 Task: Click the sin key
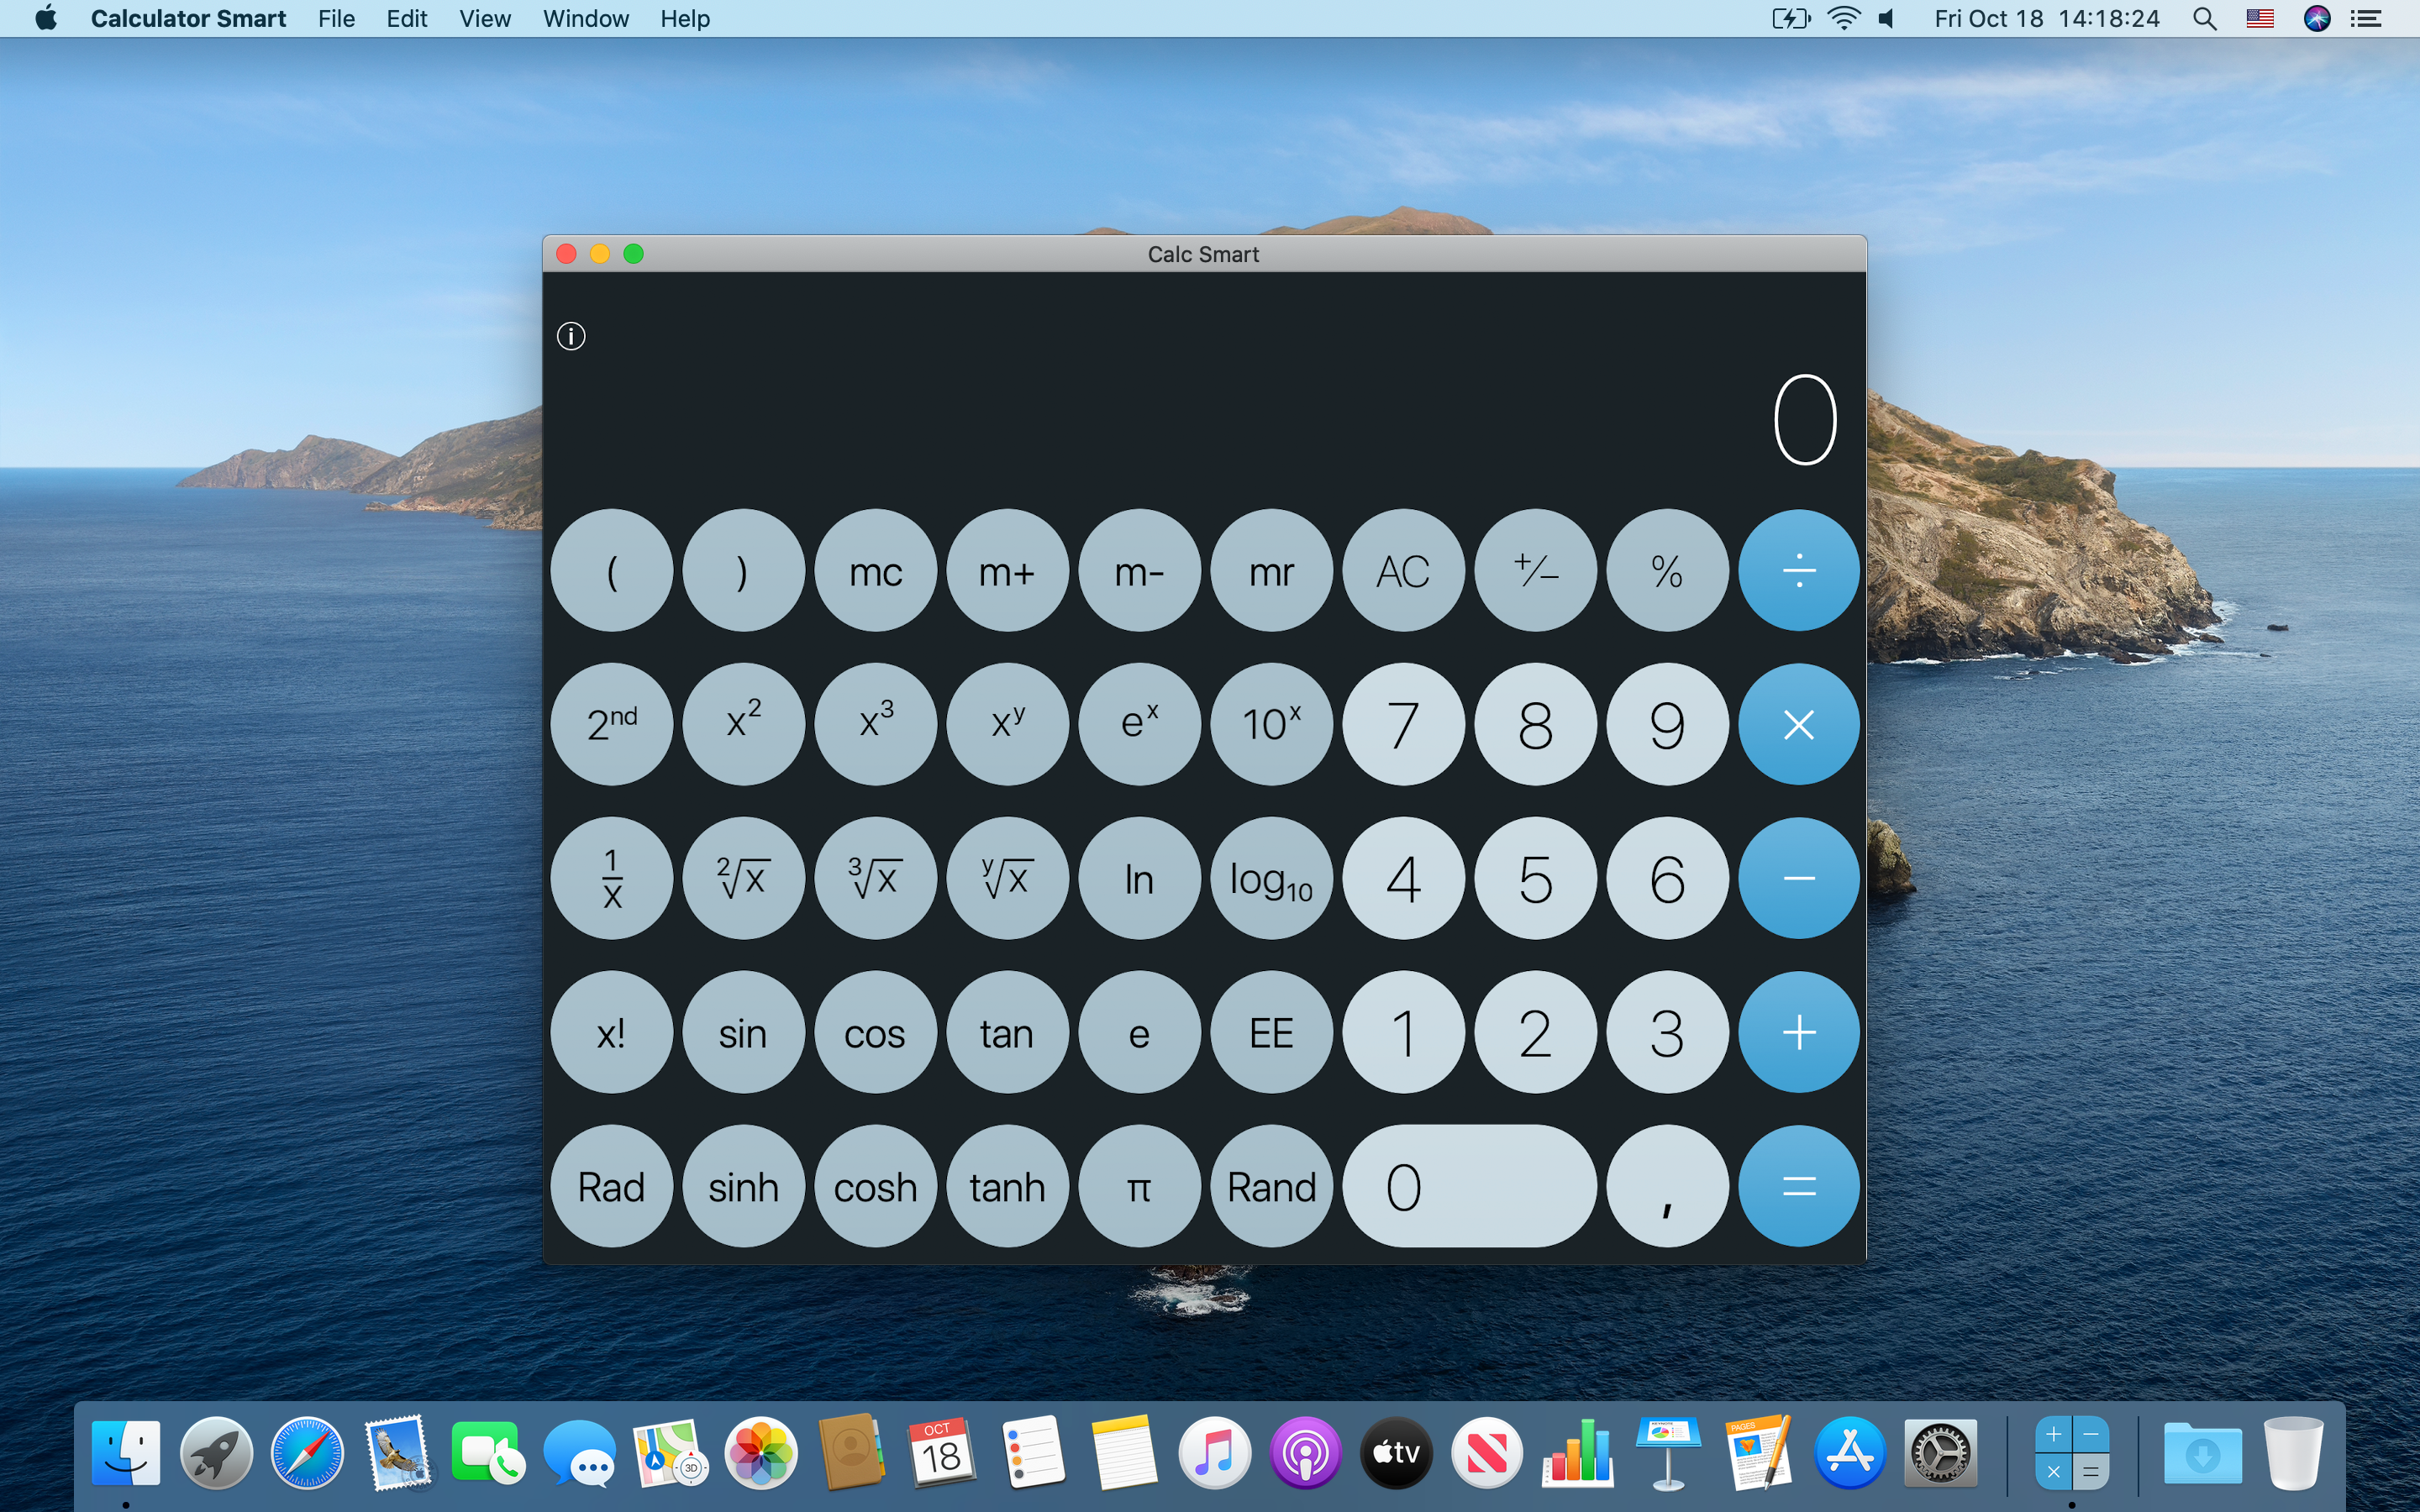tap(743, 1033)
